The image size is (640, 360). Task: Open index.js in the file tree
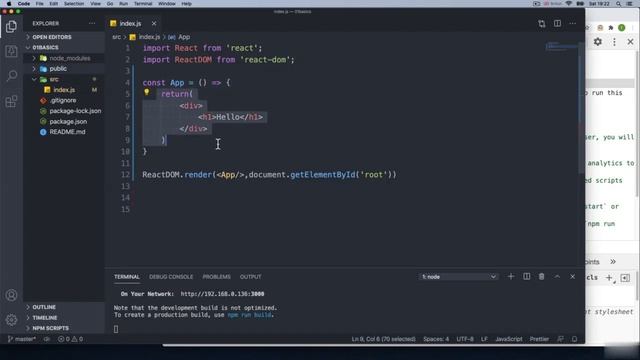pyautogui.click(x=64, y=90)
